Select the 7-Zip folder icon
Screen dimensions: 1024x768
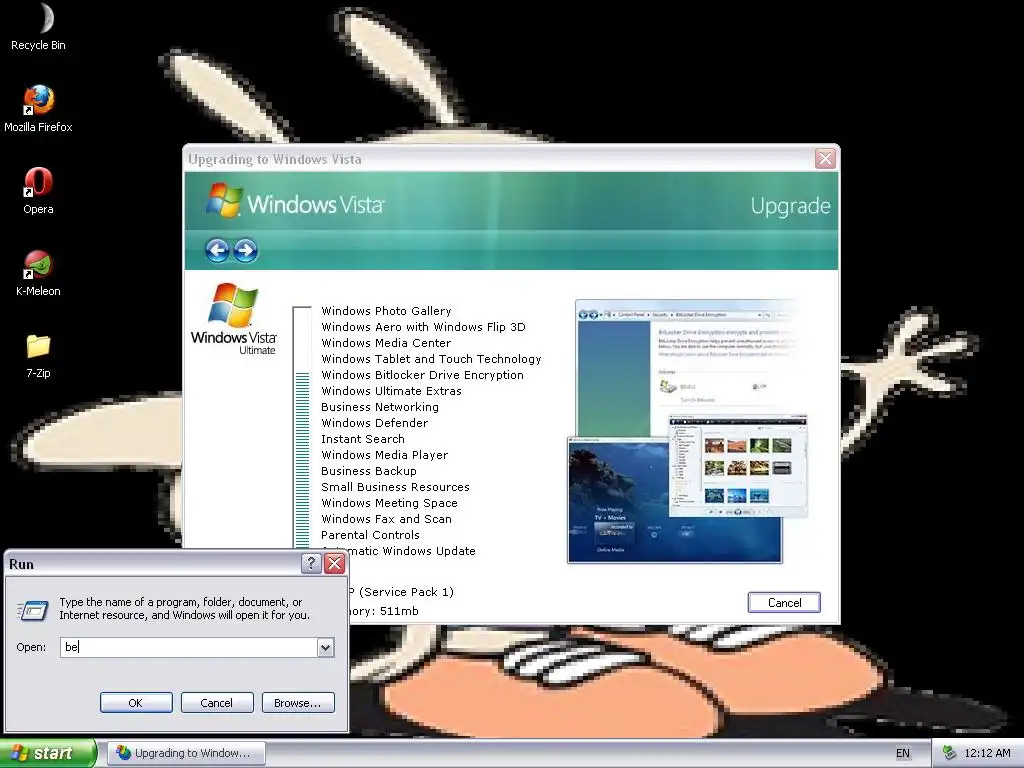tap(39, 356)
